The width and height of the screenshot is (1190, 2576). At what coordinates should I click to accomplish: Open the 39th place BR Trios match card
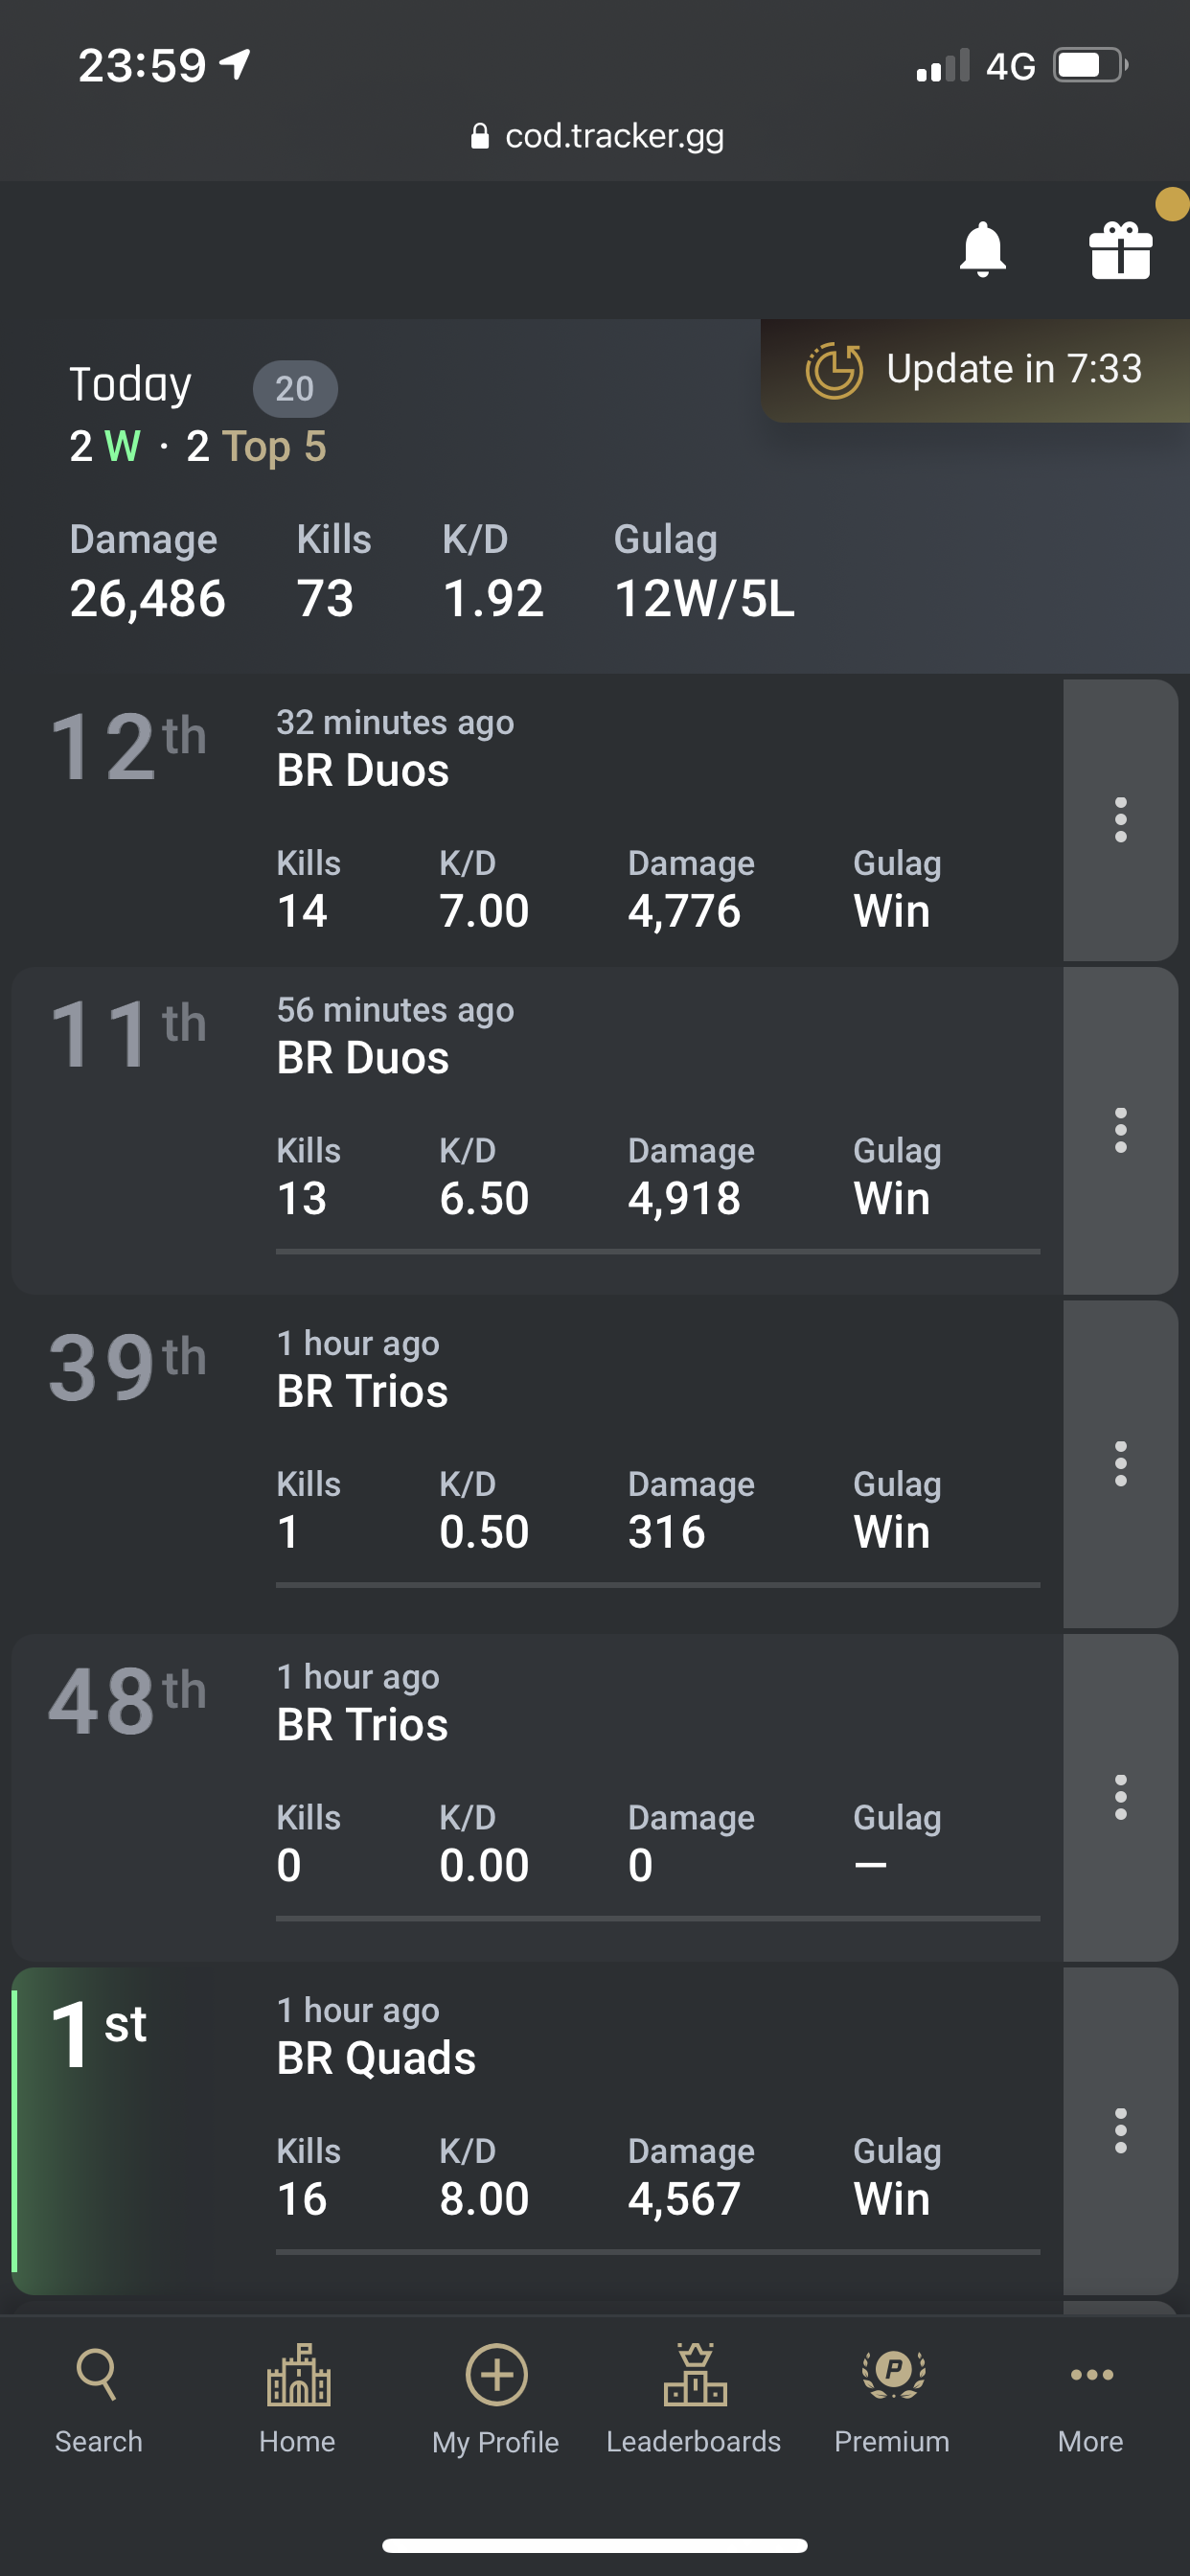[x=537, y=1464]
